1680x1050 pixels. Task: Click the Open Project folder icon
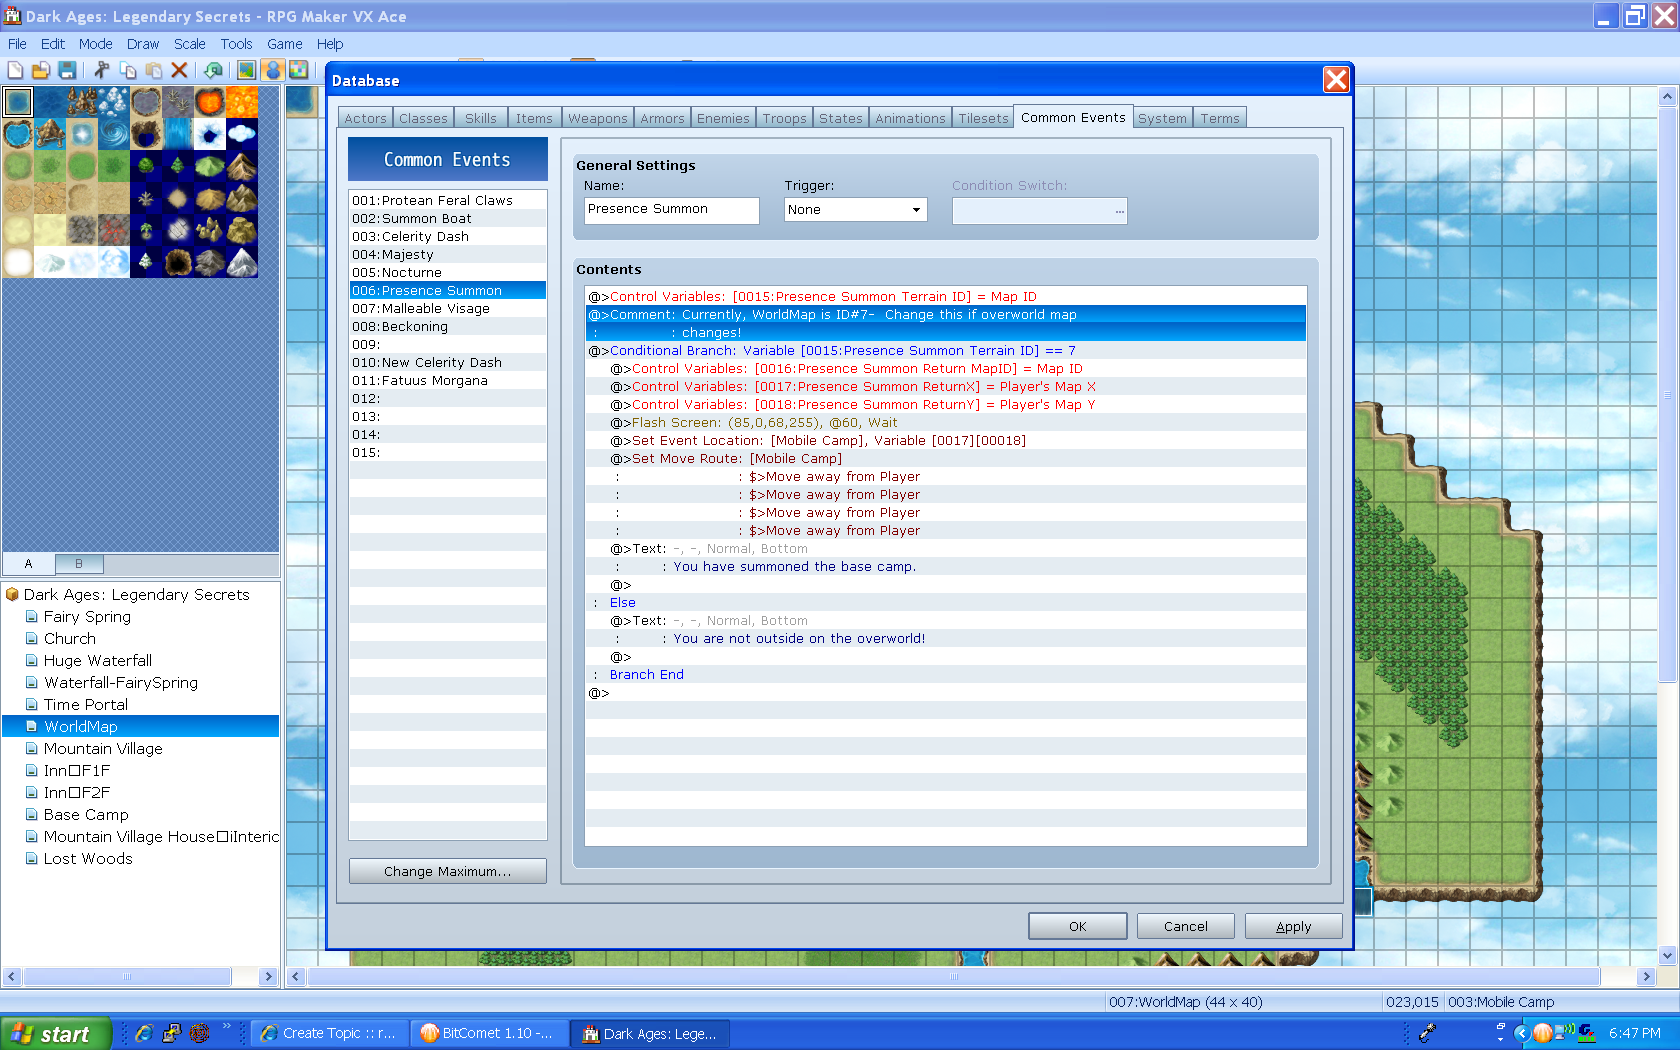[41, 70]
